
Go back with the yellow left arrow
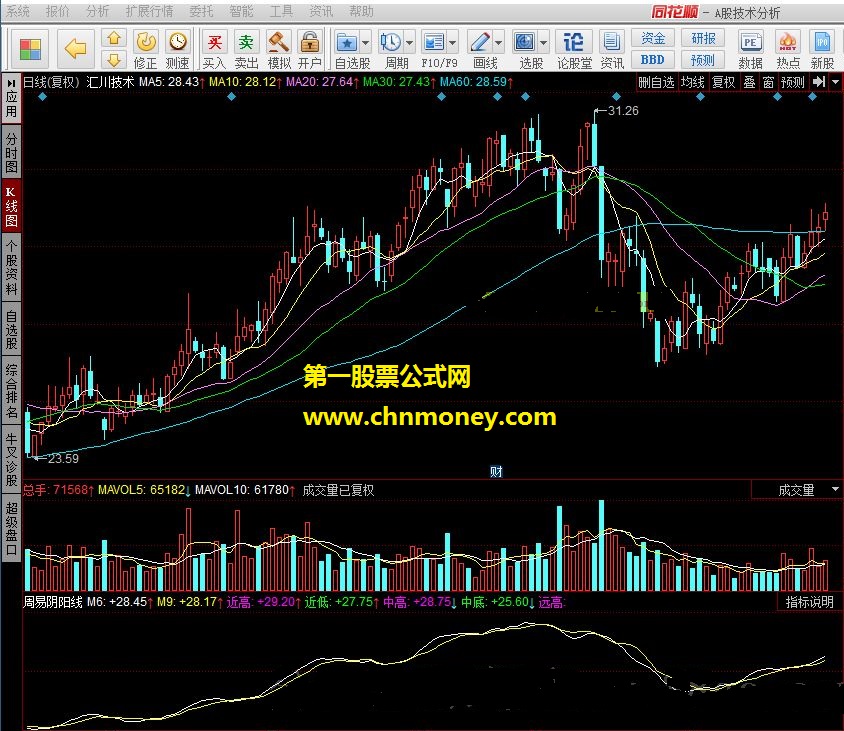click(x=75, y=49)
